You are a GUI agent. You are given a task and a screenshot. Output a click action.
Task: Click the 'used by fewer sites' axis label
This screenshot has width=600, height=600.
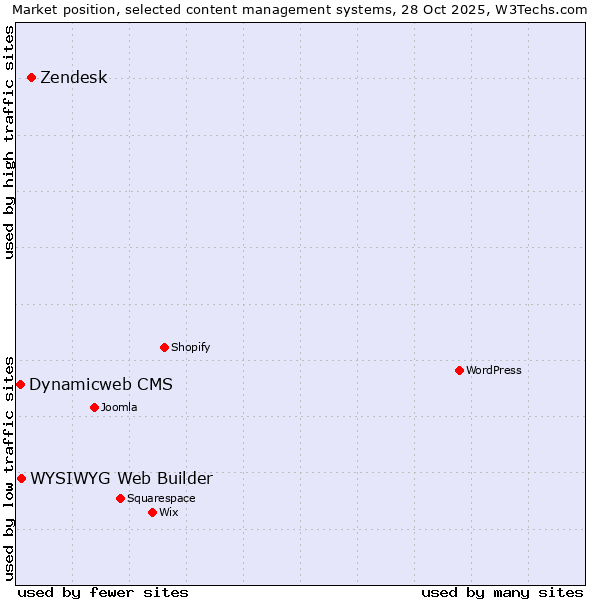tap(103, 592)
